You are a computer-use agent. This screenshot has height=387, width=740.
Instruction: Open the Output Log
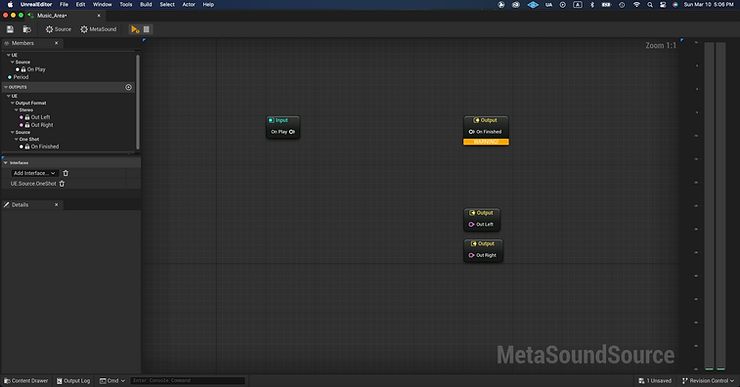click(73, 381)
